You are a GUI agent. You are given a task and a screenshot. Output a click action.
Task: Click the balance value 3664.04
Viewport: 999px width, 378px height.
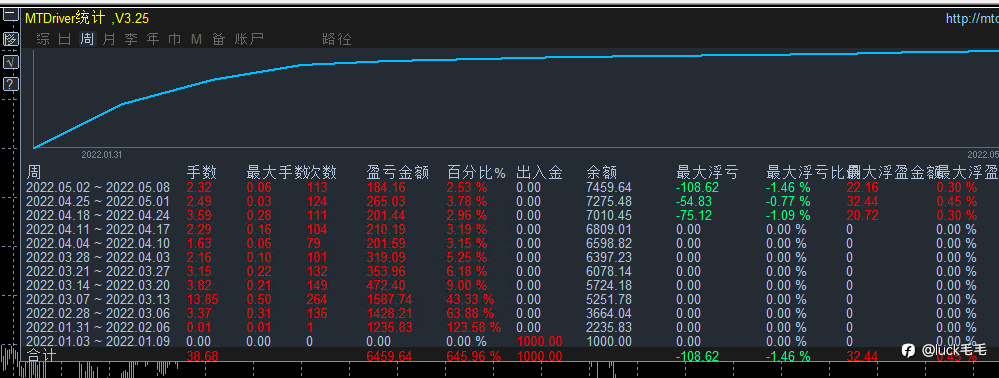click(609, 314)
